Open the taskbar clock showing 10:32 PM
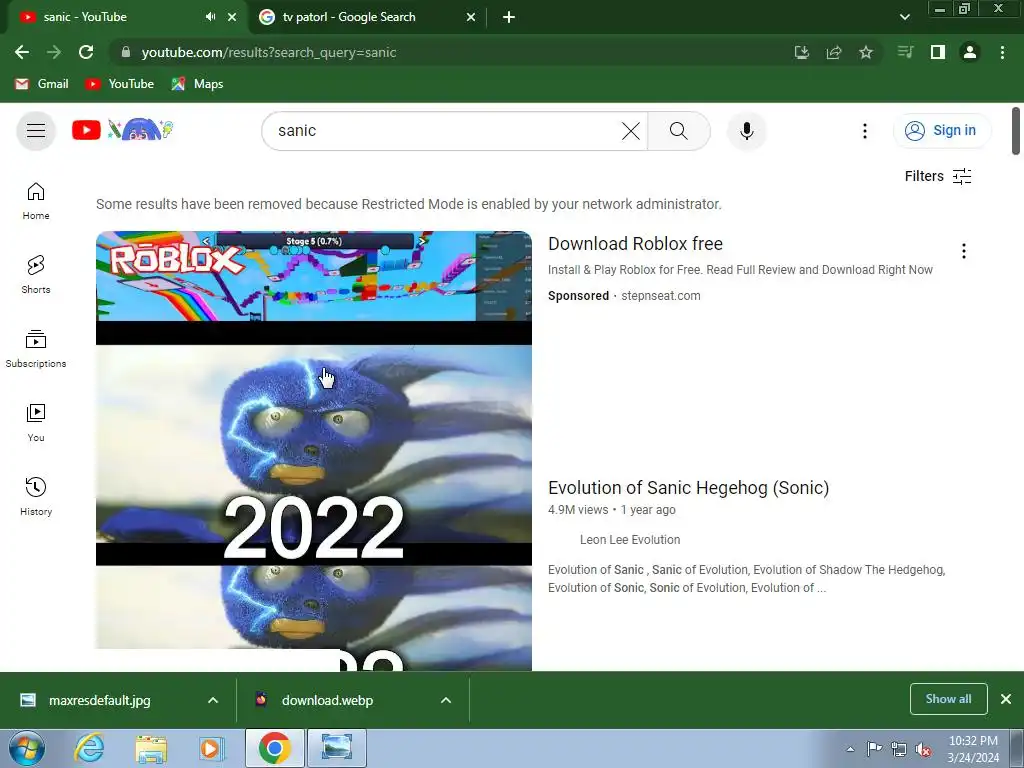The image size is (1024, 768). 973,749
